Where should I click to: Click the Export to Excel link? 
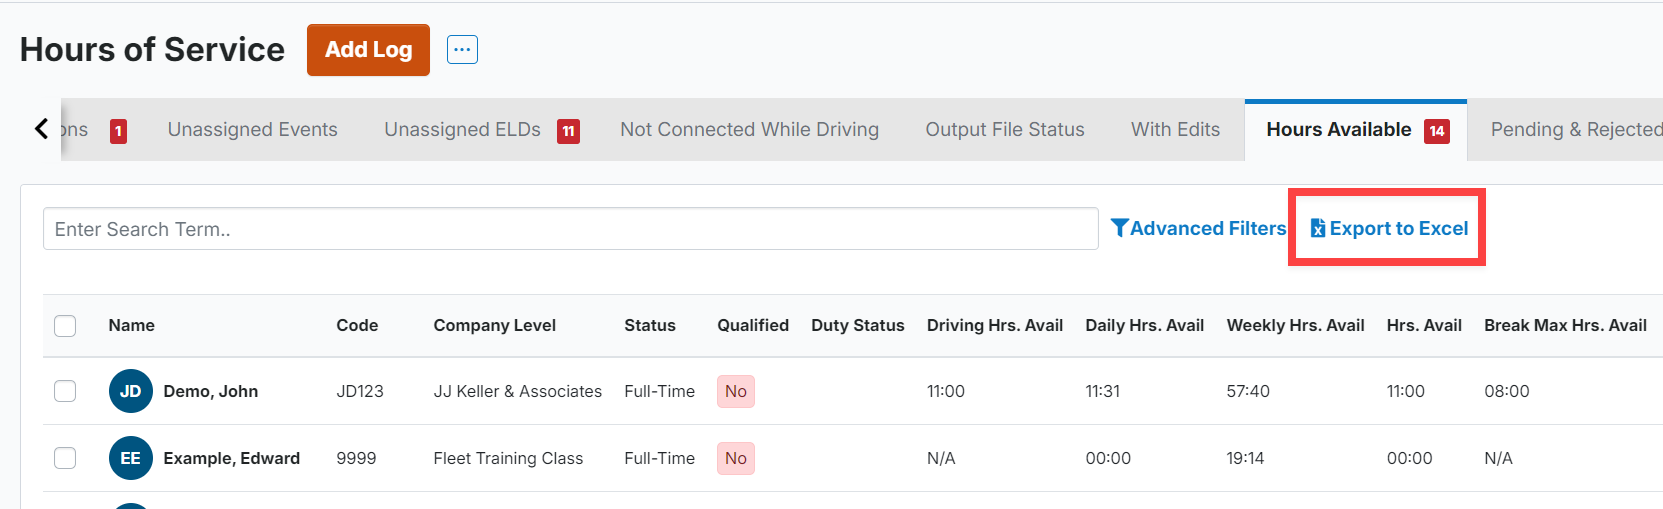1389,228
